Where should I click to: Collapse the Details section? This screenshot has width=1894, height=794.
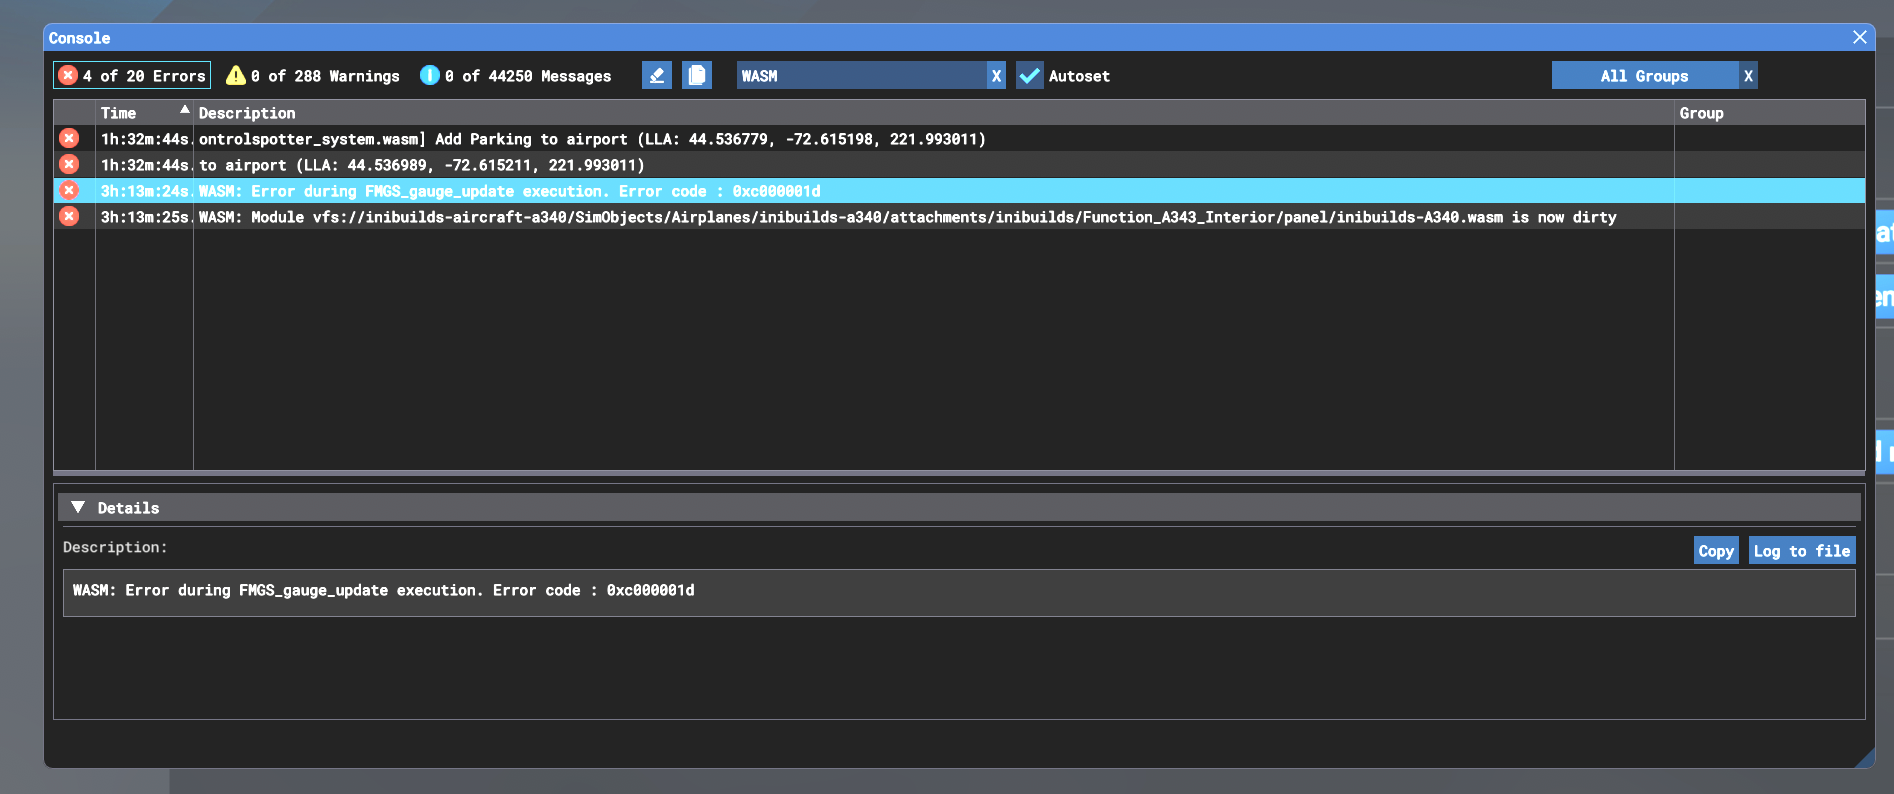coord(78,508)
